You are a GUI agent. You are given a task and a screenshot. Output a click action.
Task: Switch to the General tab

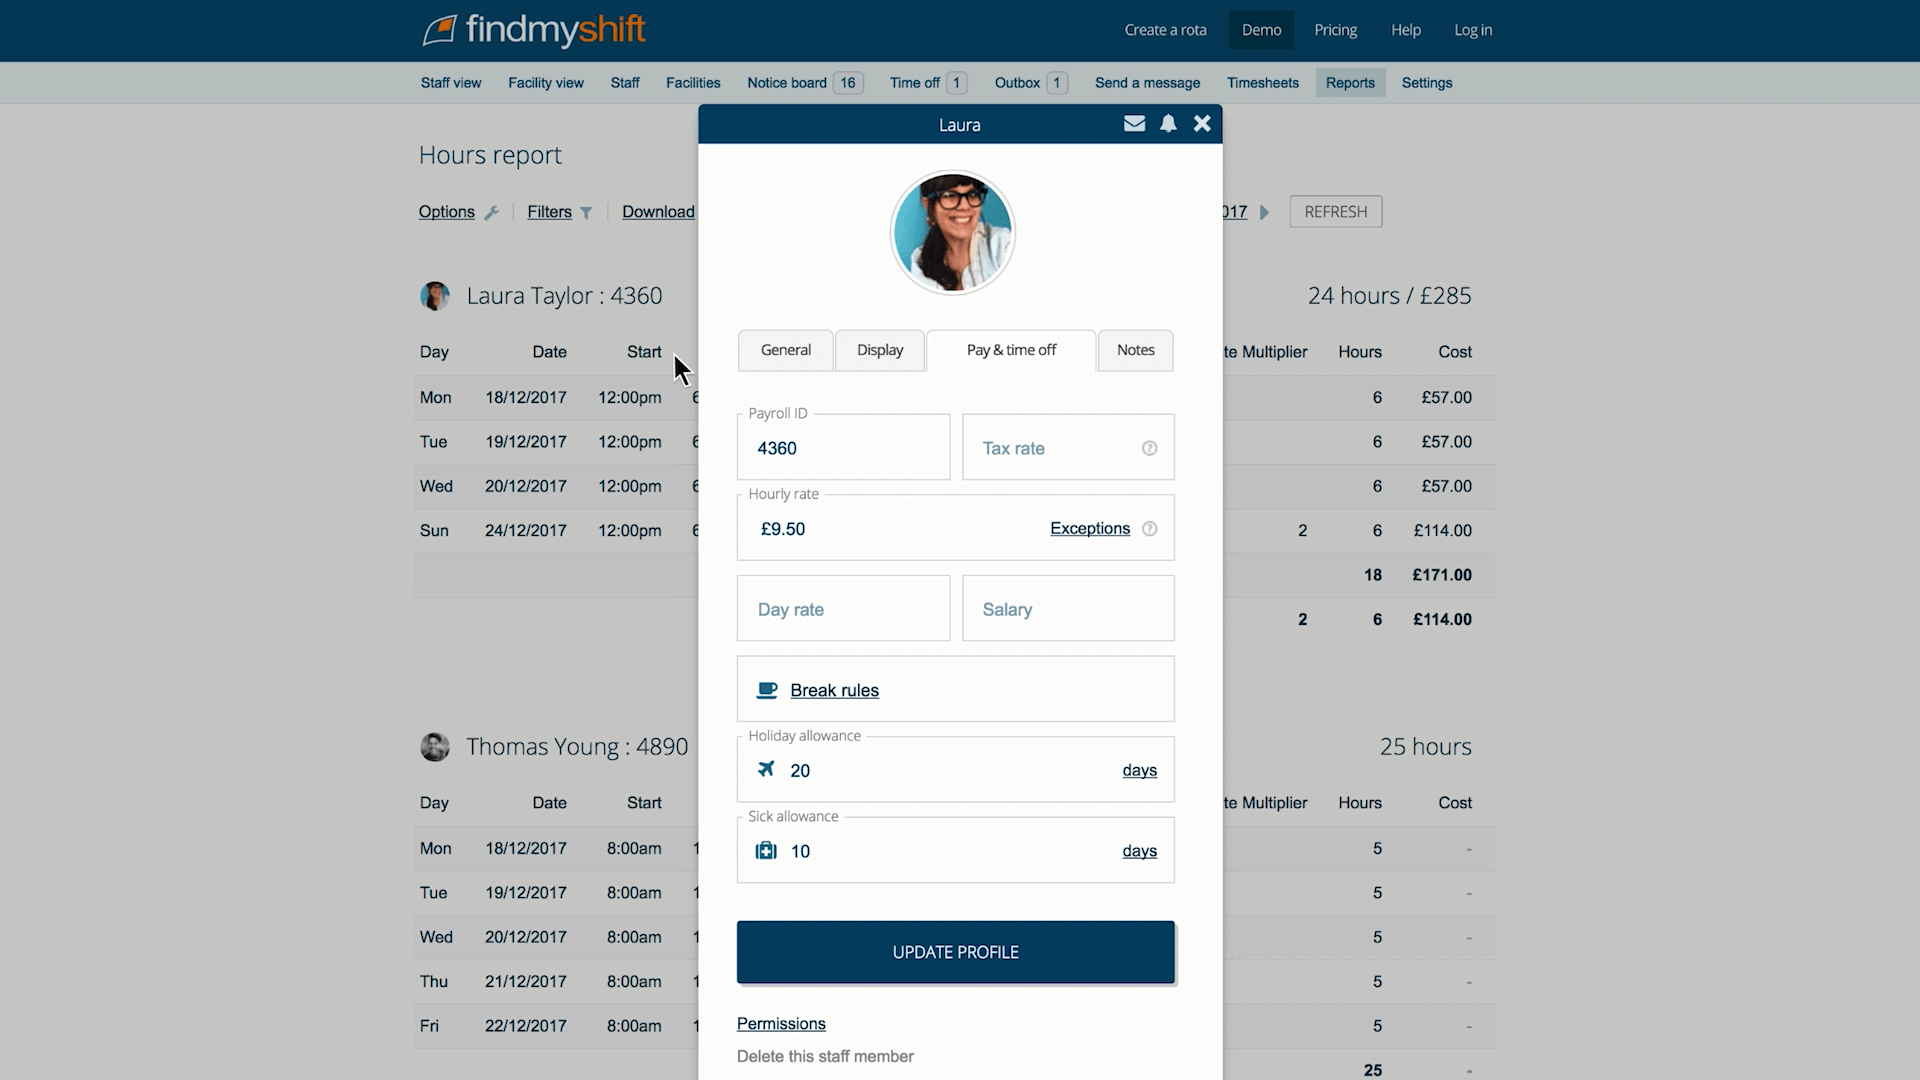point(785,350)
